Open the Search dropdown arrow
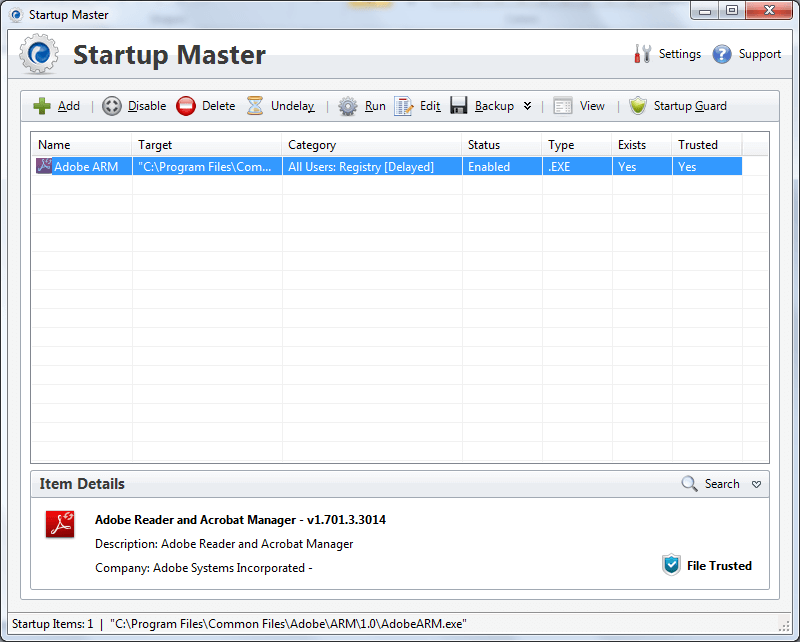 click(x=756, y=484)
